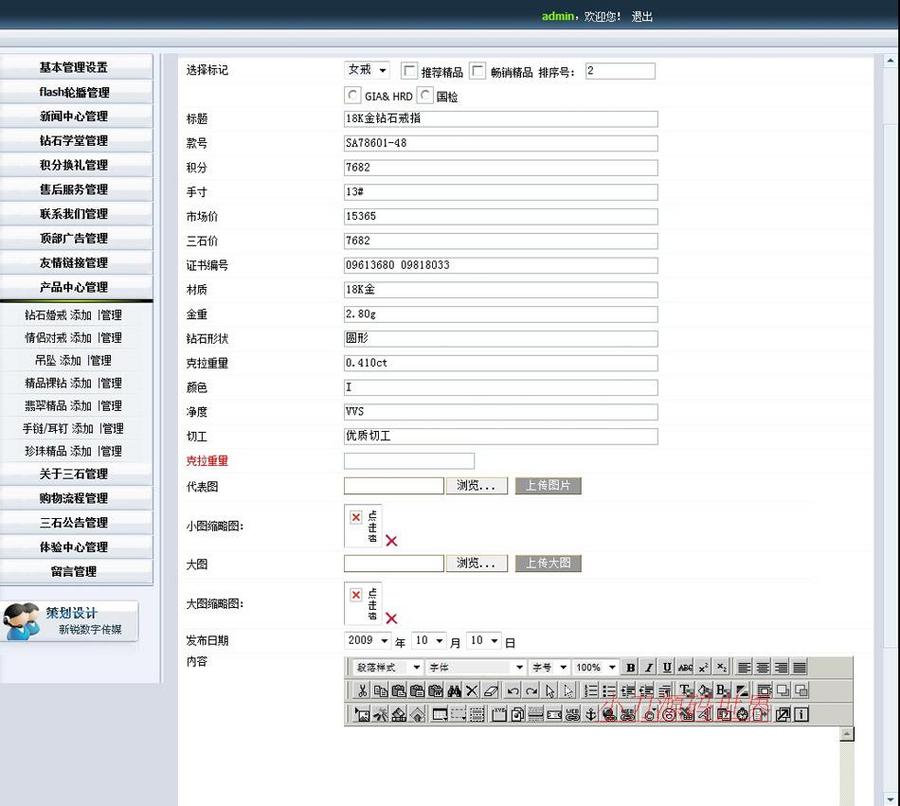Viewport: 900px width, 806px height.
Task: Open the zoom percentage dropdown showing 100%
Action: [x=595, y=667]
